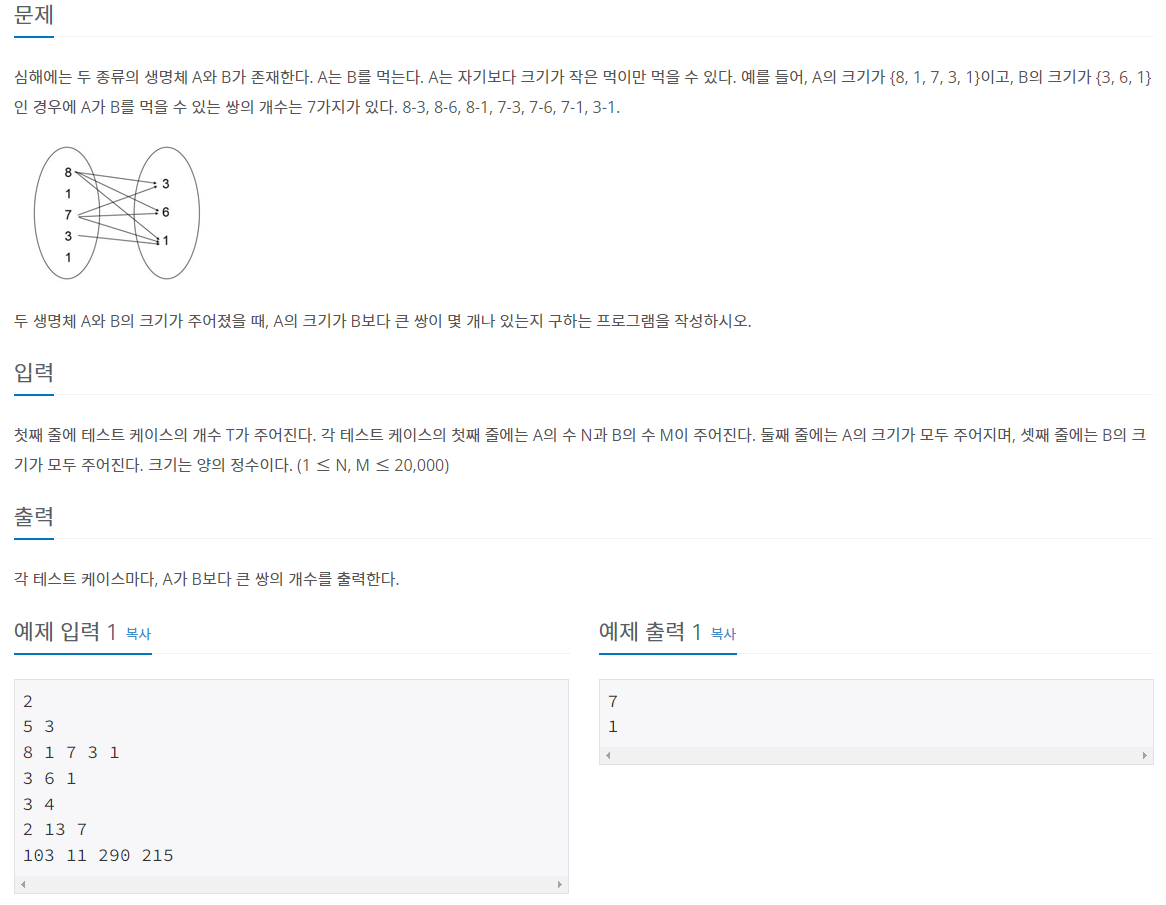Click the 복사 link next to 예제 출력 1

[723, 634]
